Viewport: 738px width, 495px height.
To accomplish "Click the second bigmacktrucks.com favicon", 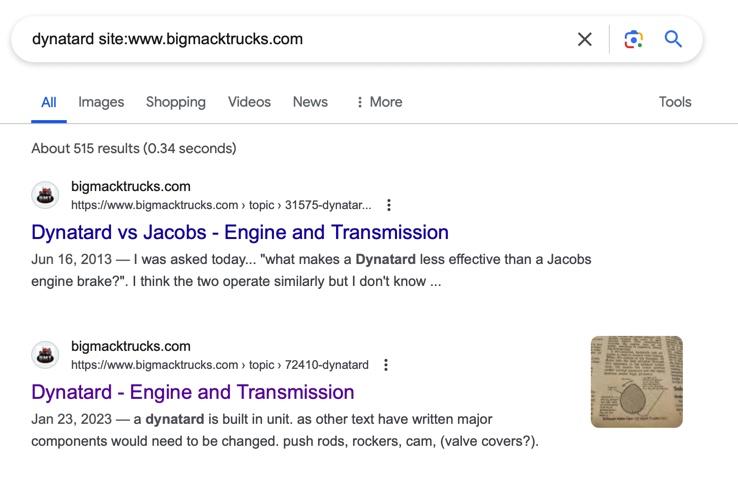I will pyautogui.click(x=45, y=355).
